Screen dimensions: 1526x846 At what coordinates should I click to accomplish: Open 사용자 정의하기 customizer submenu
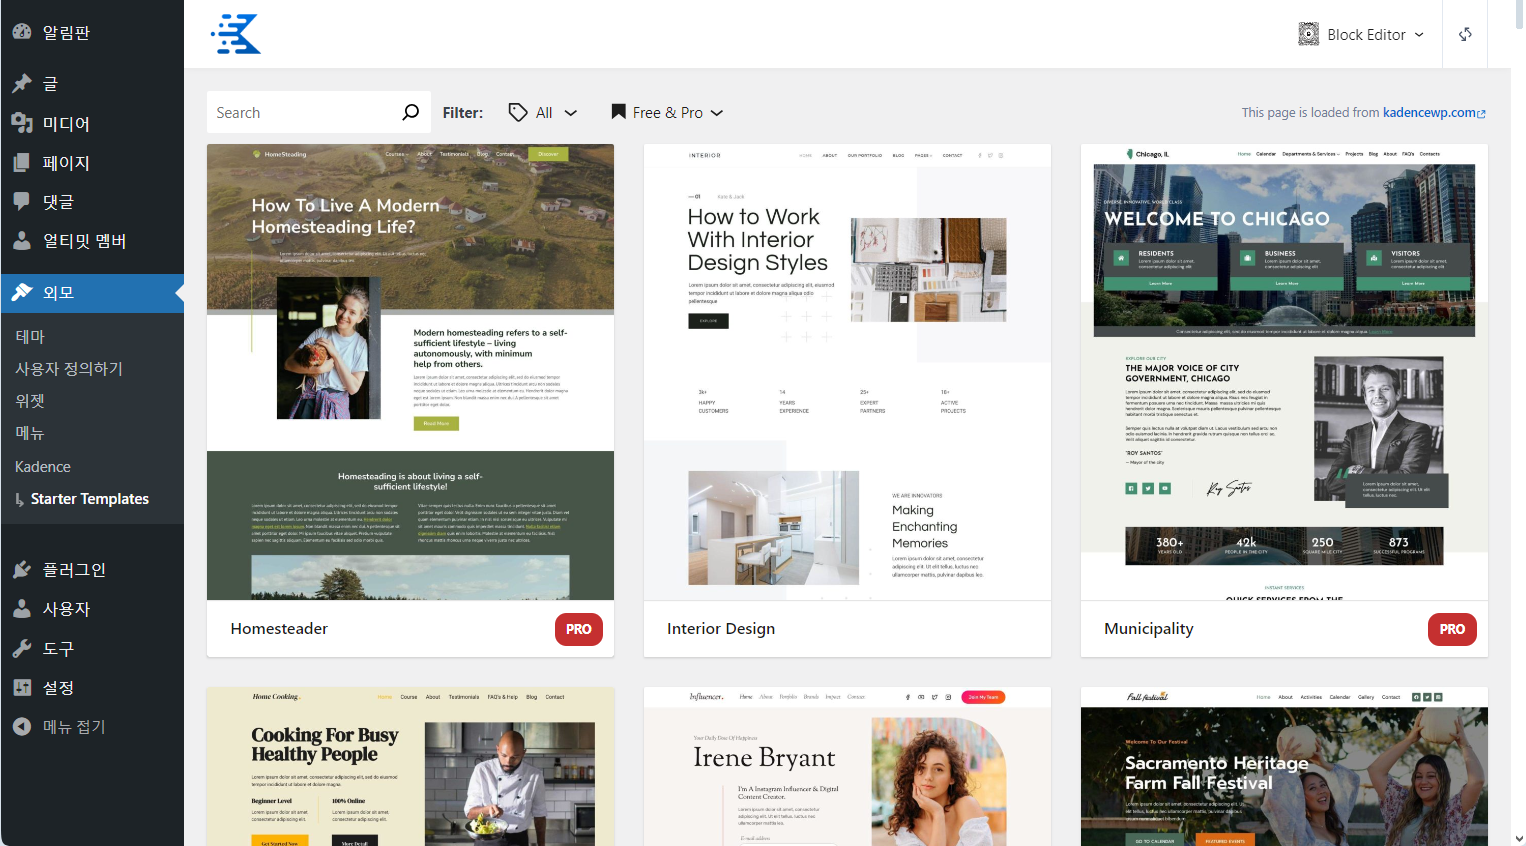tap(69, 369)
